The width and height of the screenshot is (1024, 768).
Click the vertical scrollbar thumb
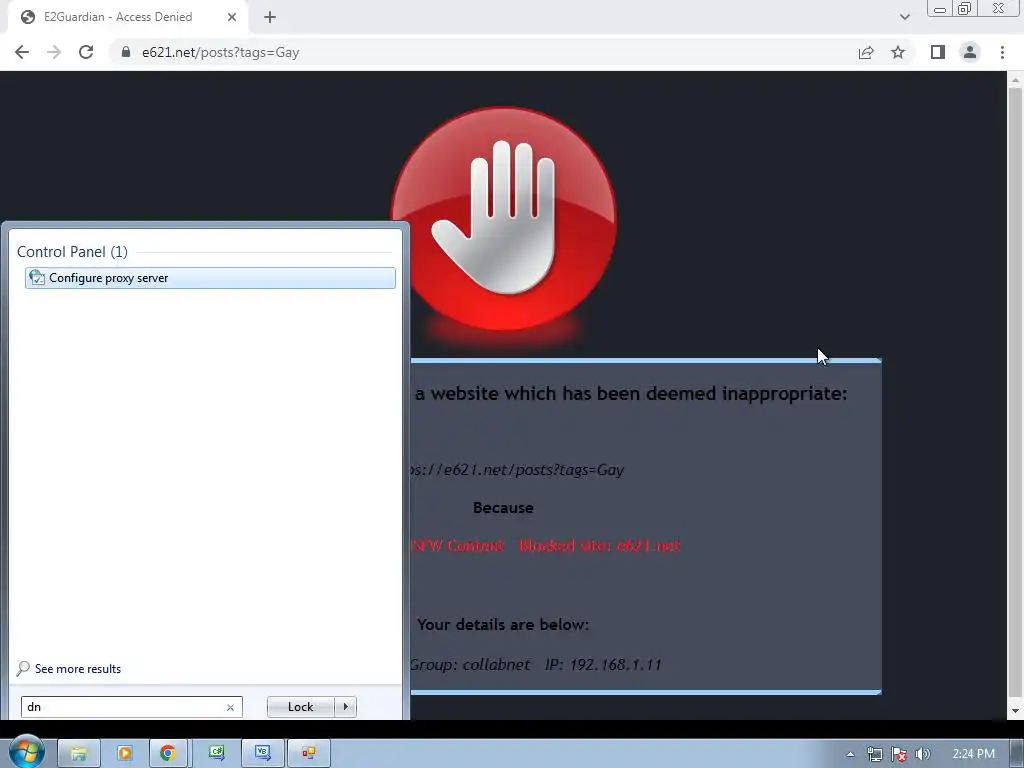[x=1015, y=394]
